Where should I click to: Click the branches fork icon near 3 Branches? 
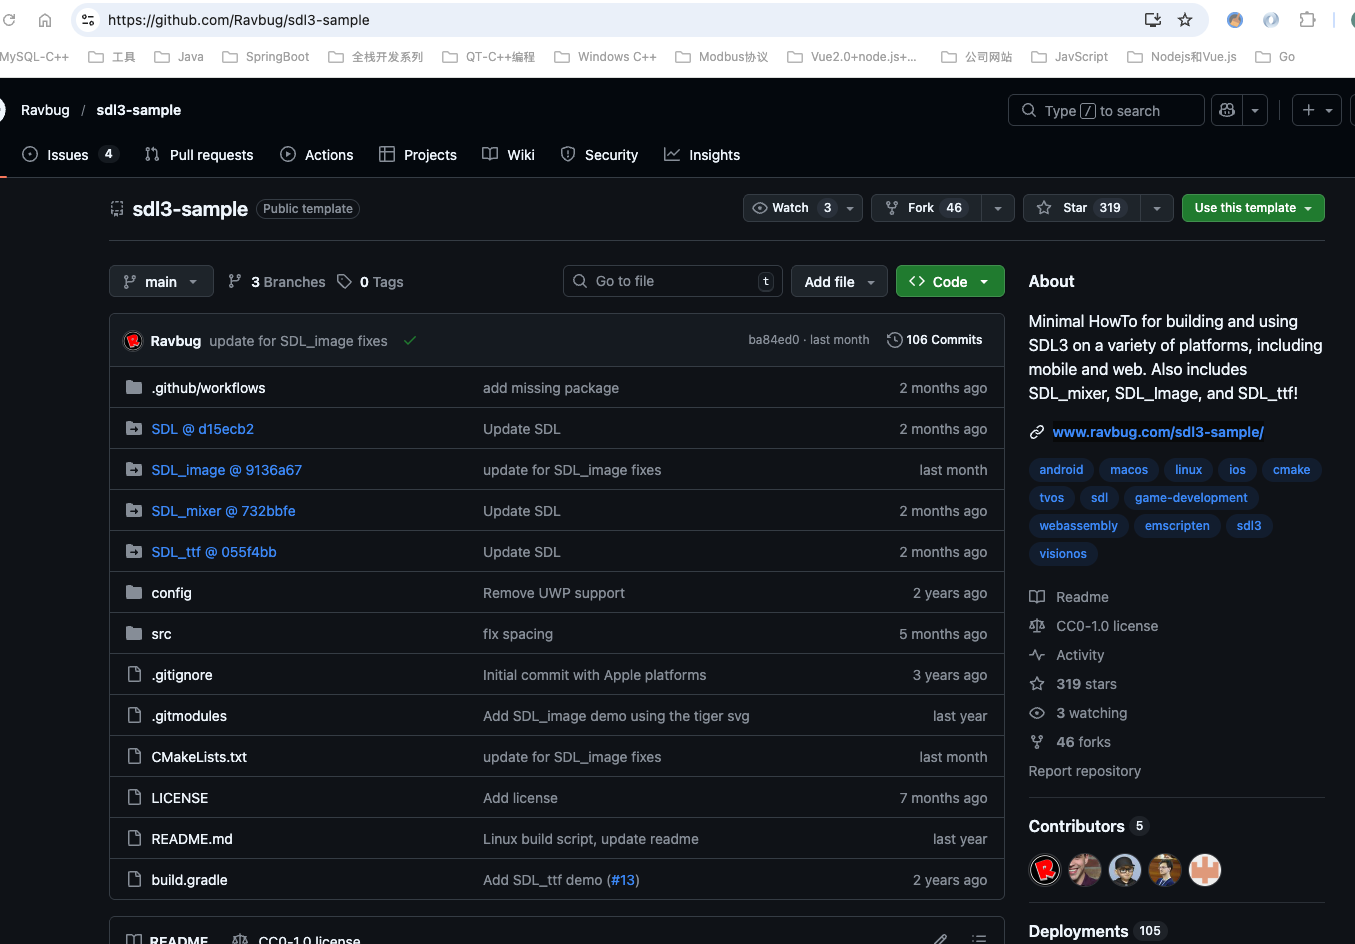(x=235, y=282)
